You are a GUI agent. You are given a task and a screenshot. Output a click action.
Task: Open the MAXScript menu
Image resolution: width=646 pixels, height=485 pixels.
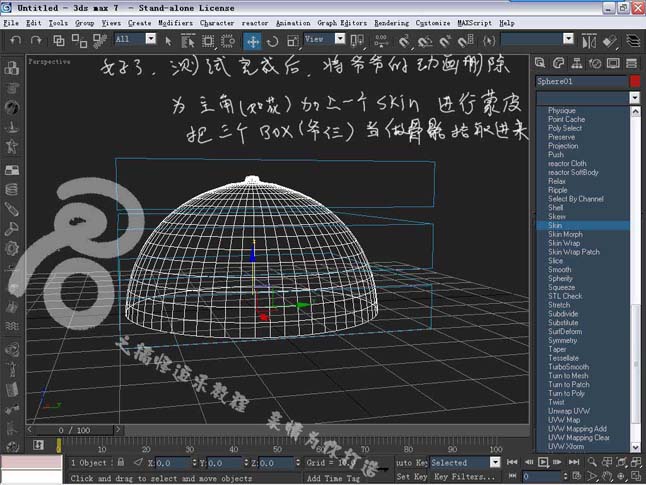(474, 23)
